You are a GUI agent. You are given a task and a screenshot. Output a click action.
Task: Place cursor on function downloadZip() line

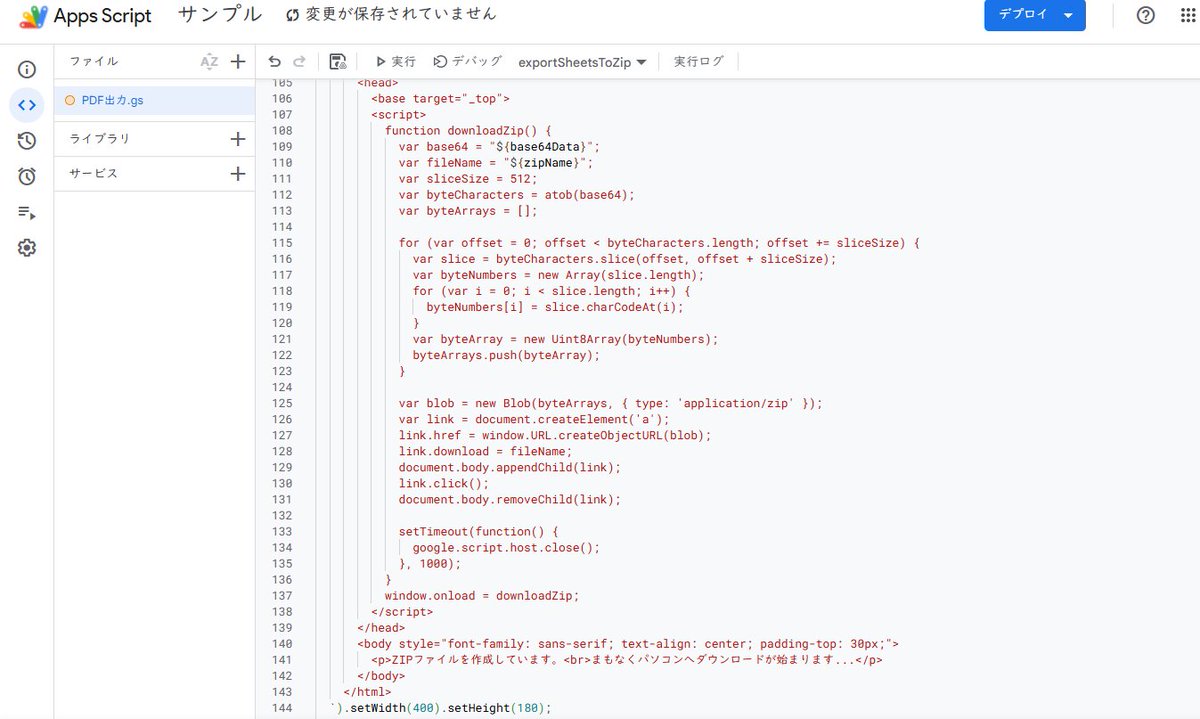468,131
